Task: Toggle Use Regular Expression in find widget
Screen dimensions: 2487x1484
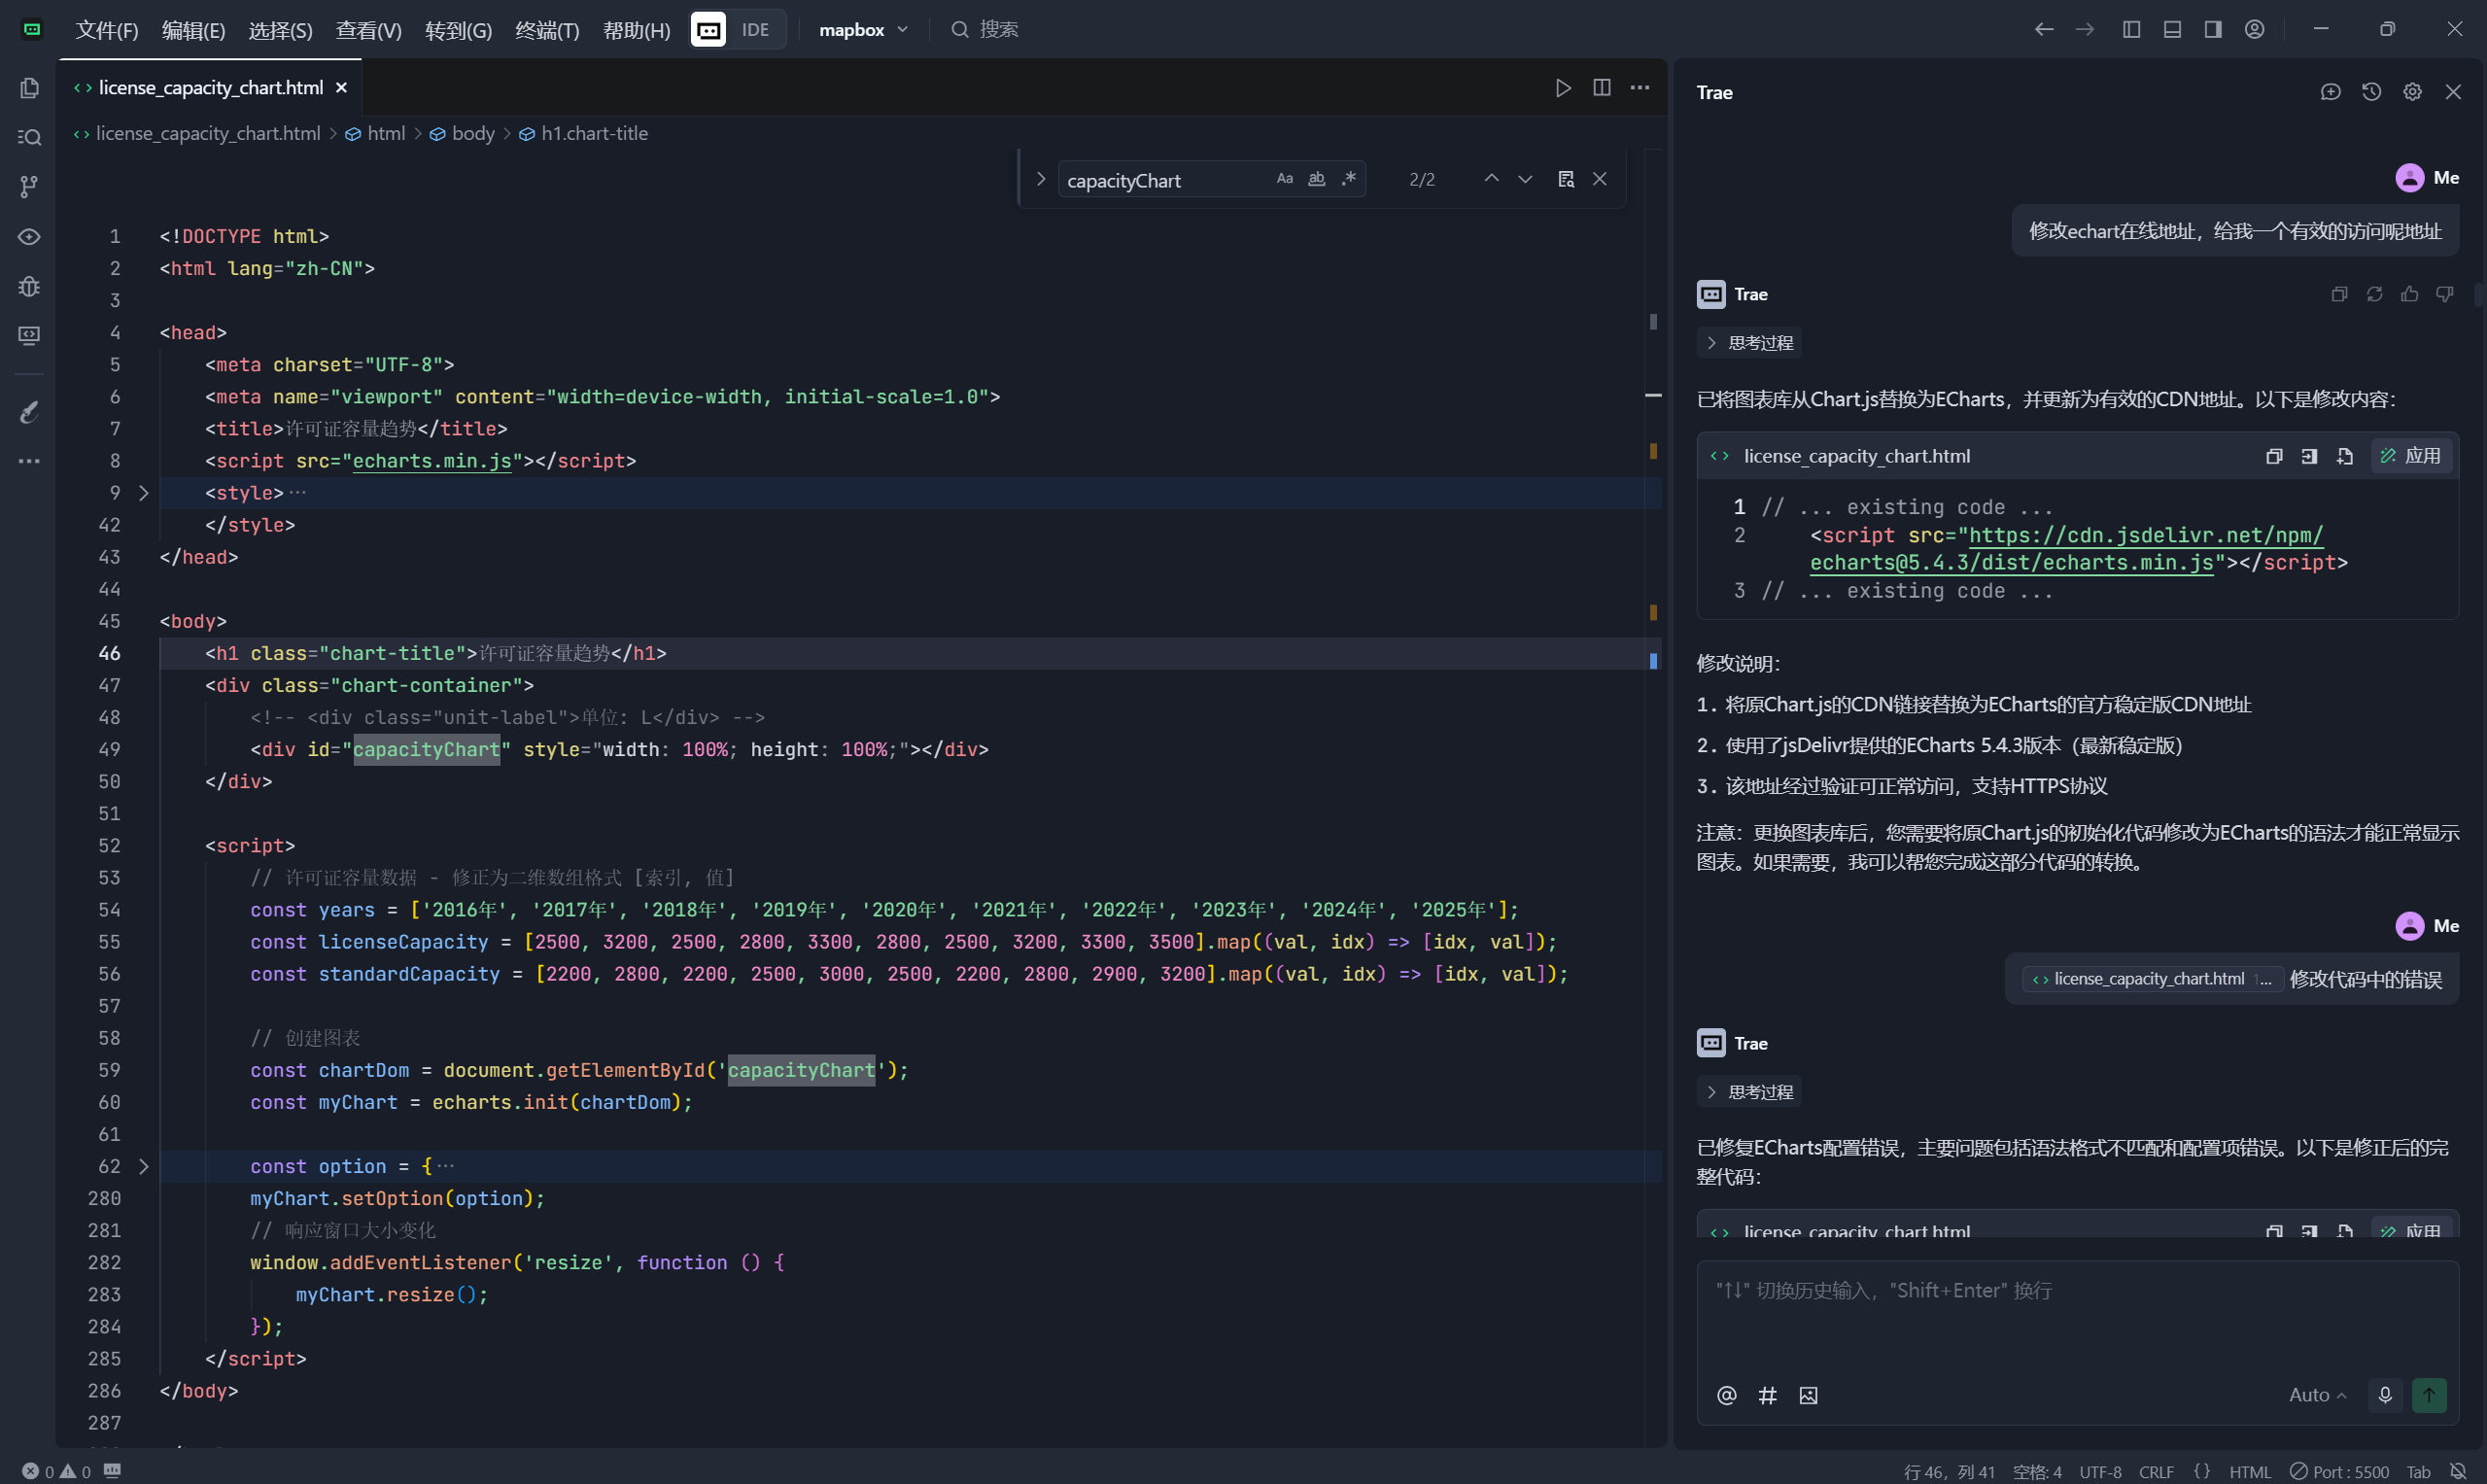Action: (1348, 179)
